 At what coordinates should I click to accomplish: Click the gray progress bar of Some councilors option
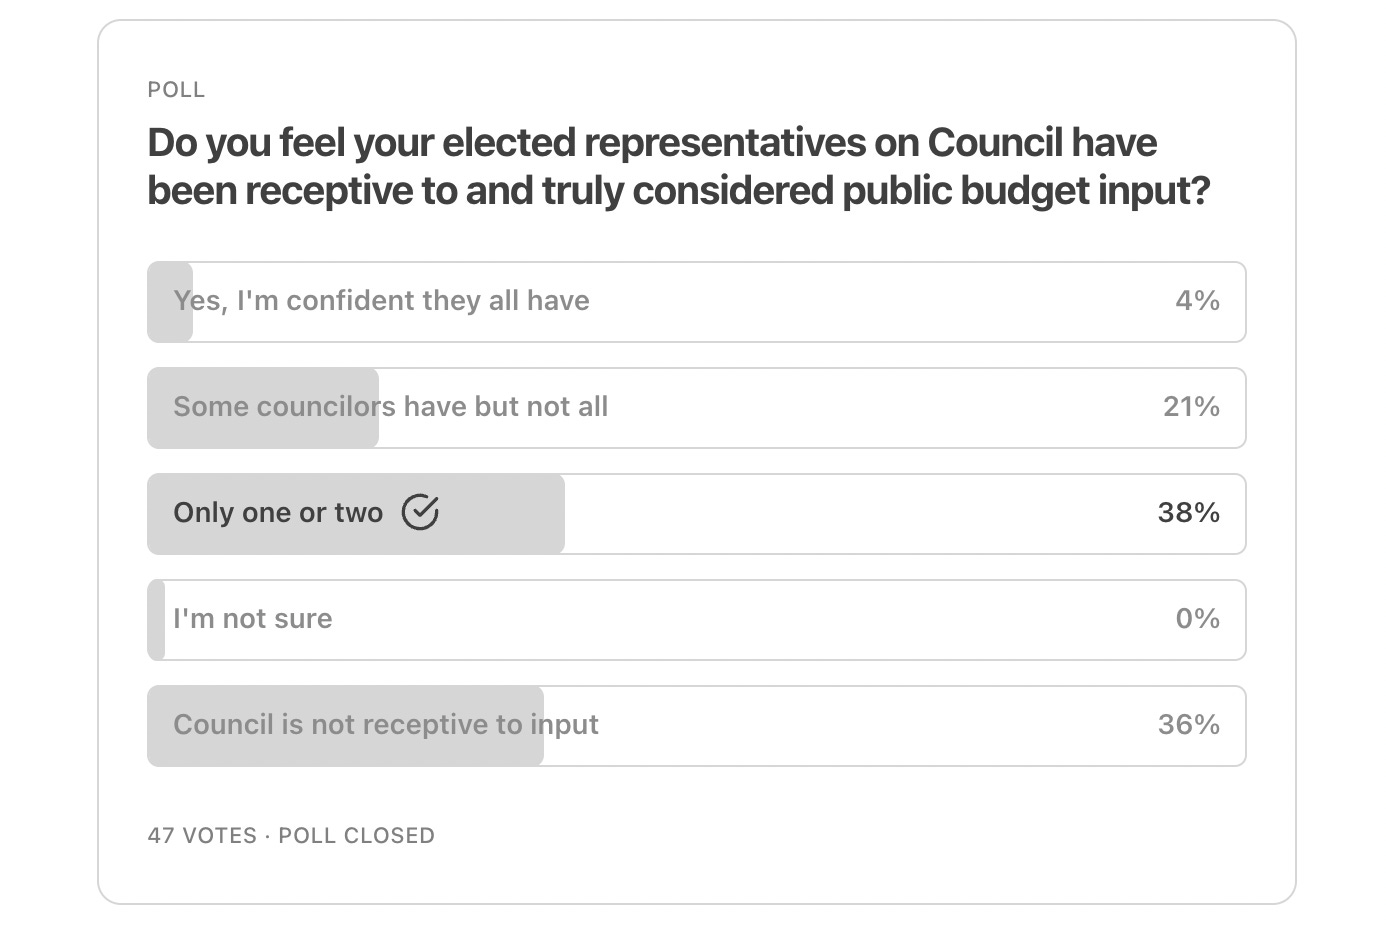click(263, 408)
